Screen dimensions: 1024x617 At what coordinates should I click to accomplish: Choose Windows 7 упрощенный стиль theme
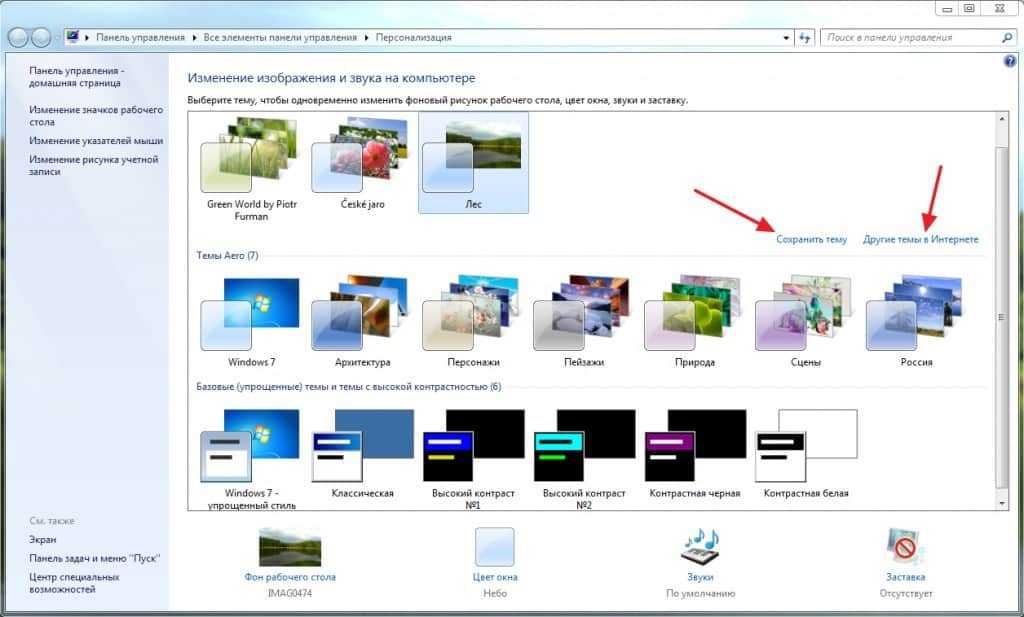[251, 458]
